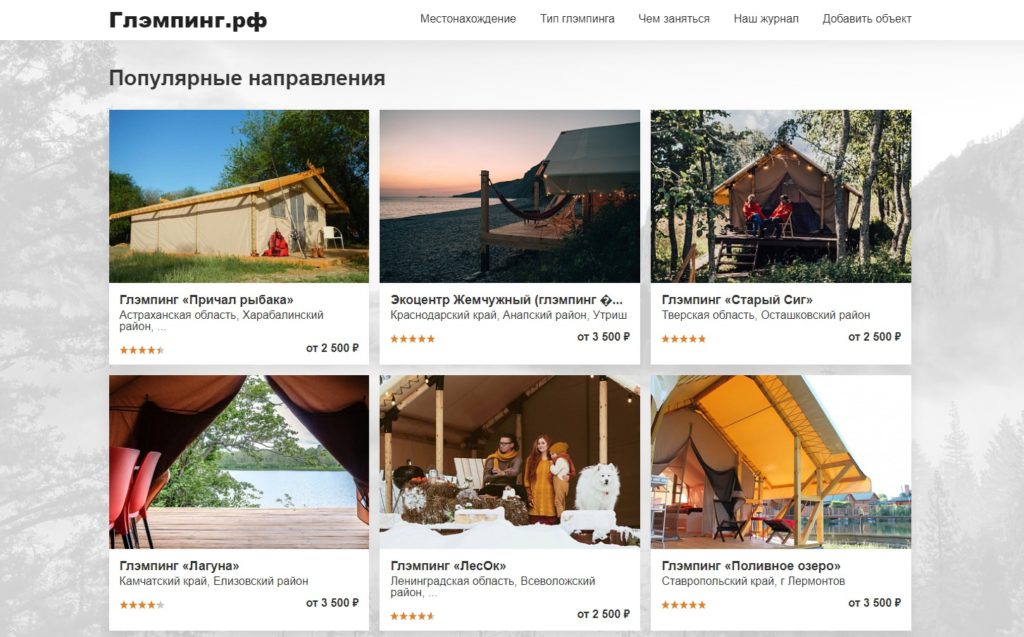Click star rating of Поливное озеро
The height and width of the screenshot is (637, 1024).
pos(684,605)
